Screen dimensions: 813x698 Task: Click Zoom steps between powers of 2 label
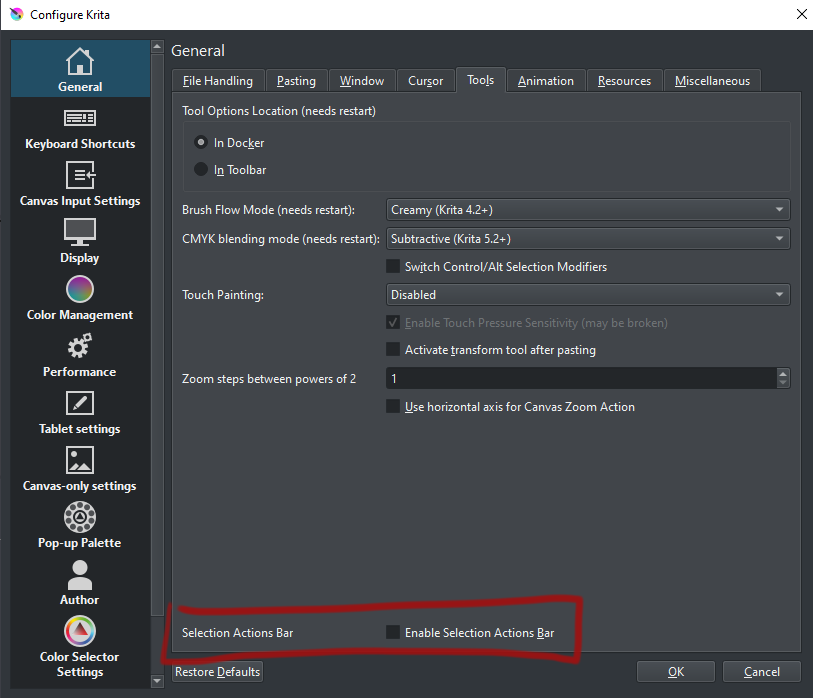click(269, 379)
